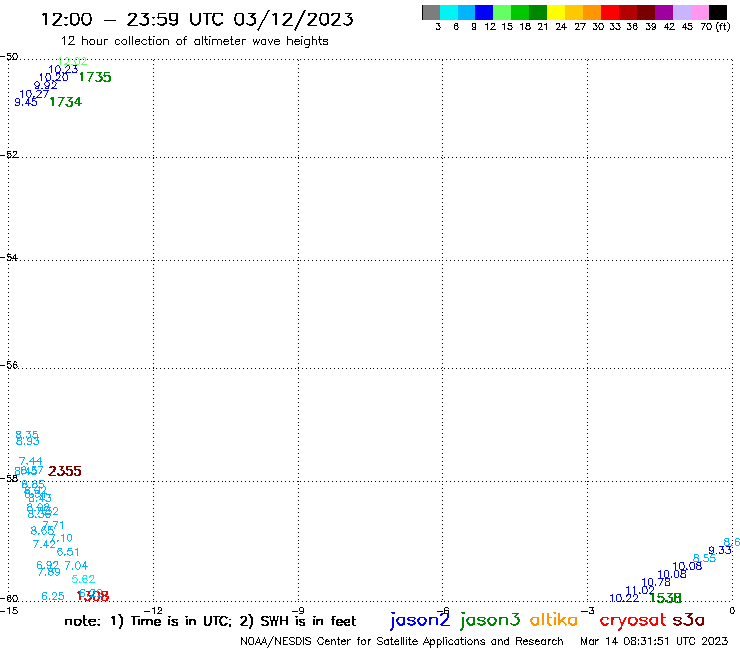This screenshot has width=740, height=650.
Task: Select the wave height reading 10.23
Action: pos(63,69)
